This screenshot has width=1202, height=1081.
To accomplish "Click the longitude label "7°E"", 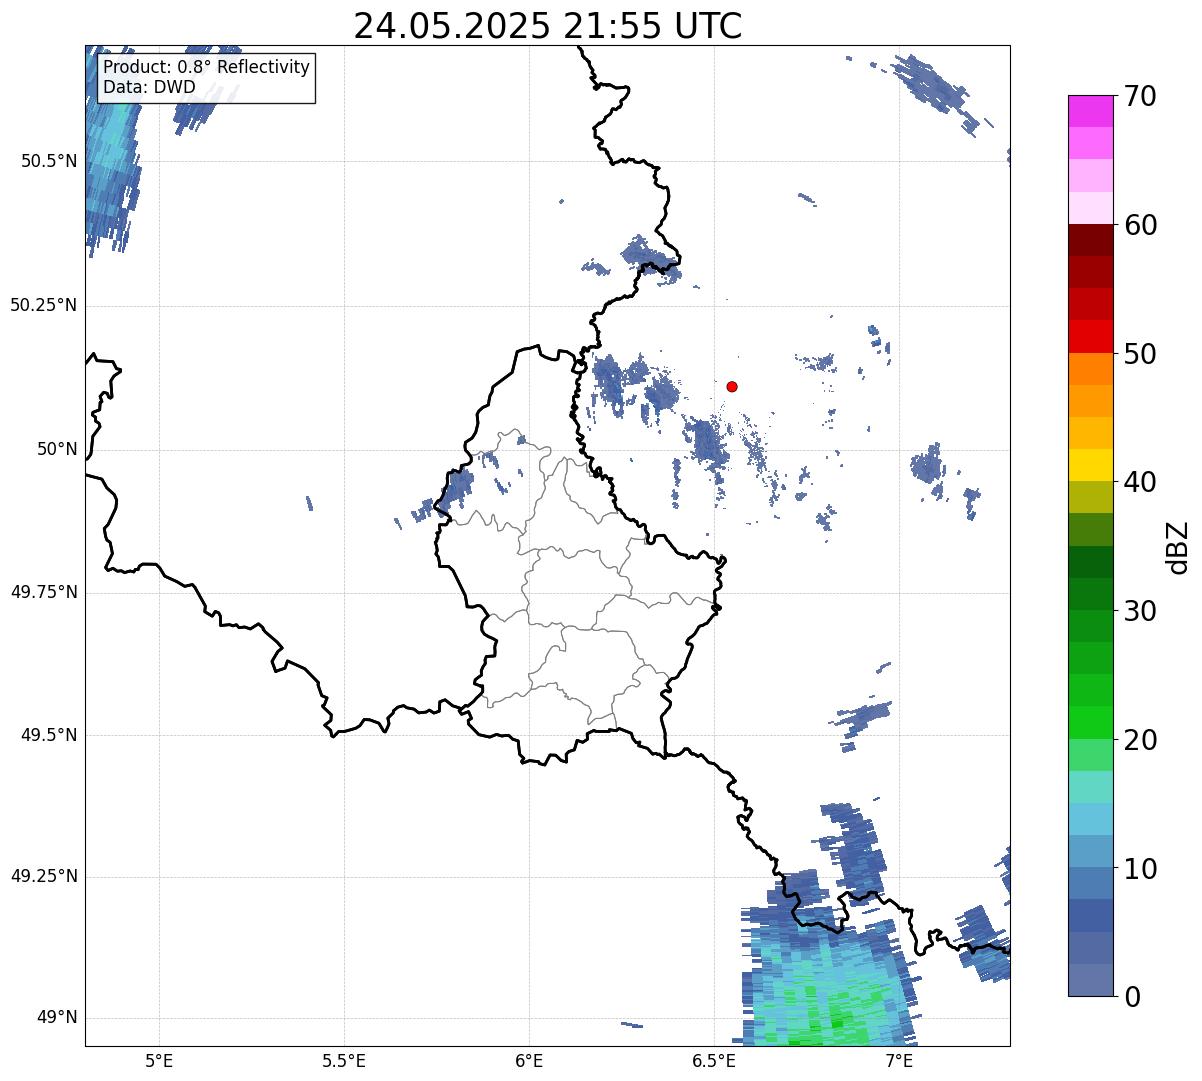I will pyautogui.click(x=899, y=1061).
